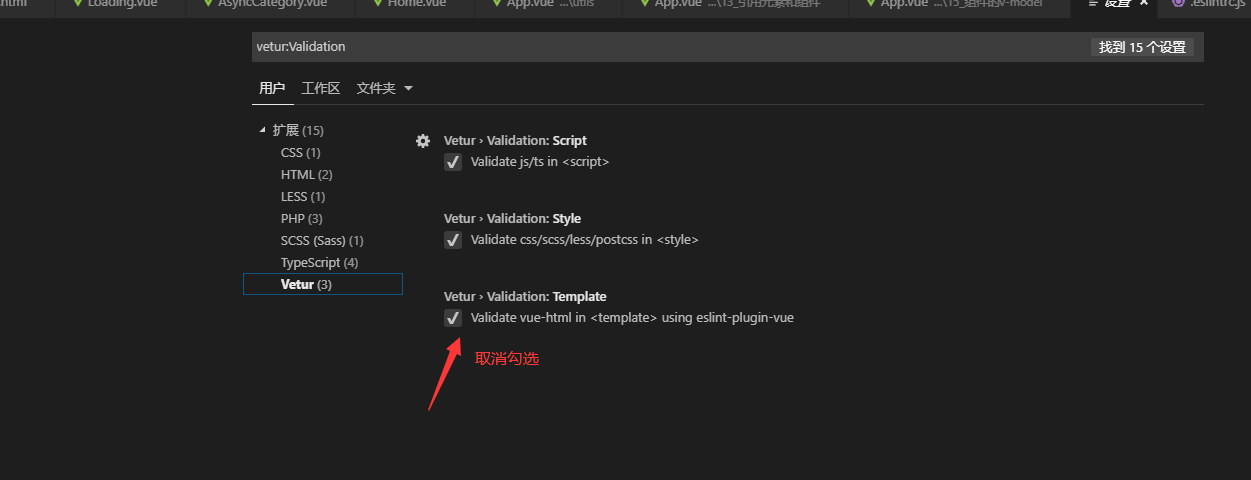Uncheck Validate vue-html in <template> checkbox

(x=453, y=318)
